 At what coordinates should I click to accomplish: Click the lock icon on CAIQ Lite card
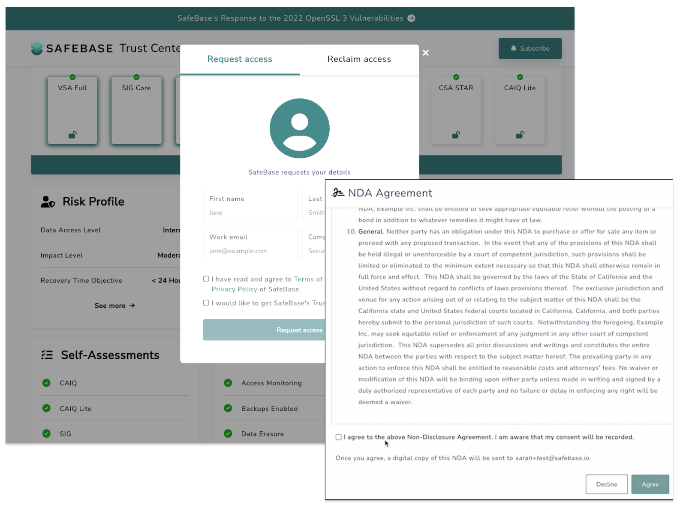520,135
